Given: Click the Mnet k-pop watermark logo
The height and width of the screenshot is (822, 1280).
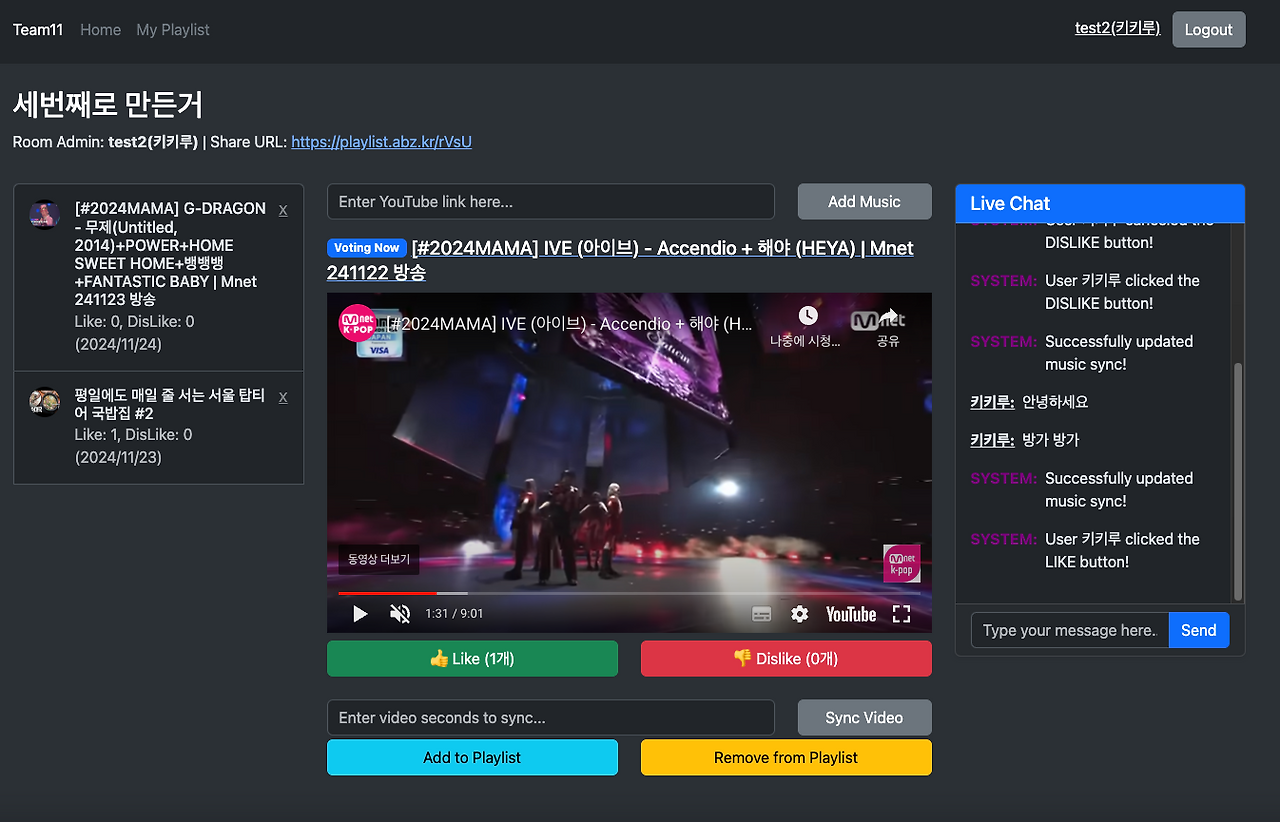Looking at the screenshot, I should tap(902, 564).
